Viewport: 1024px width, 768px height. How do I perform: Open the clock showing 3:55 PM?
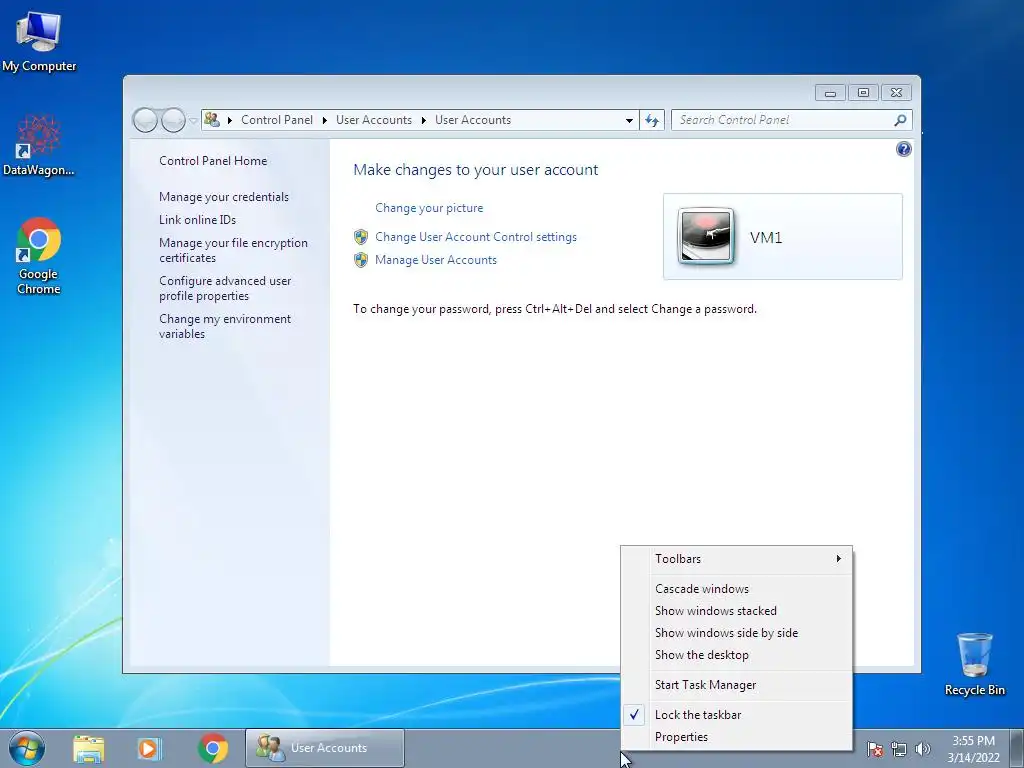tap(973, 749)
